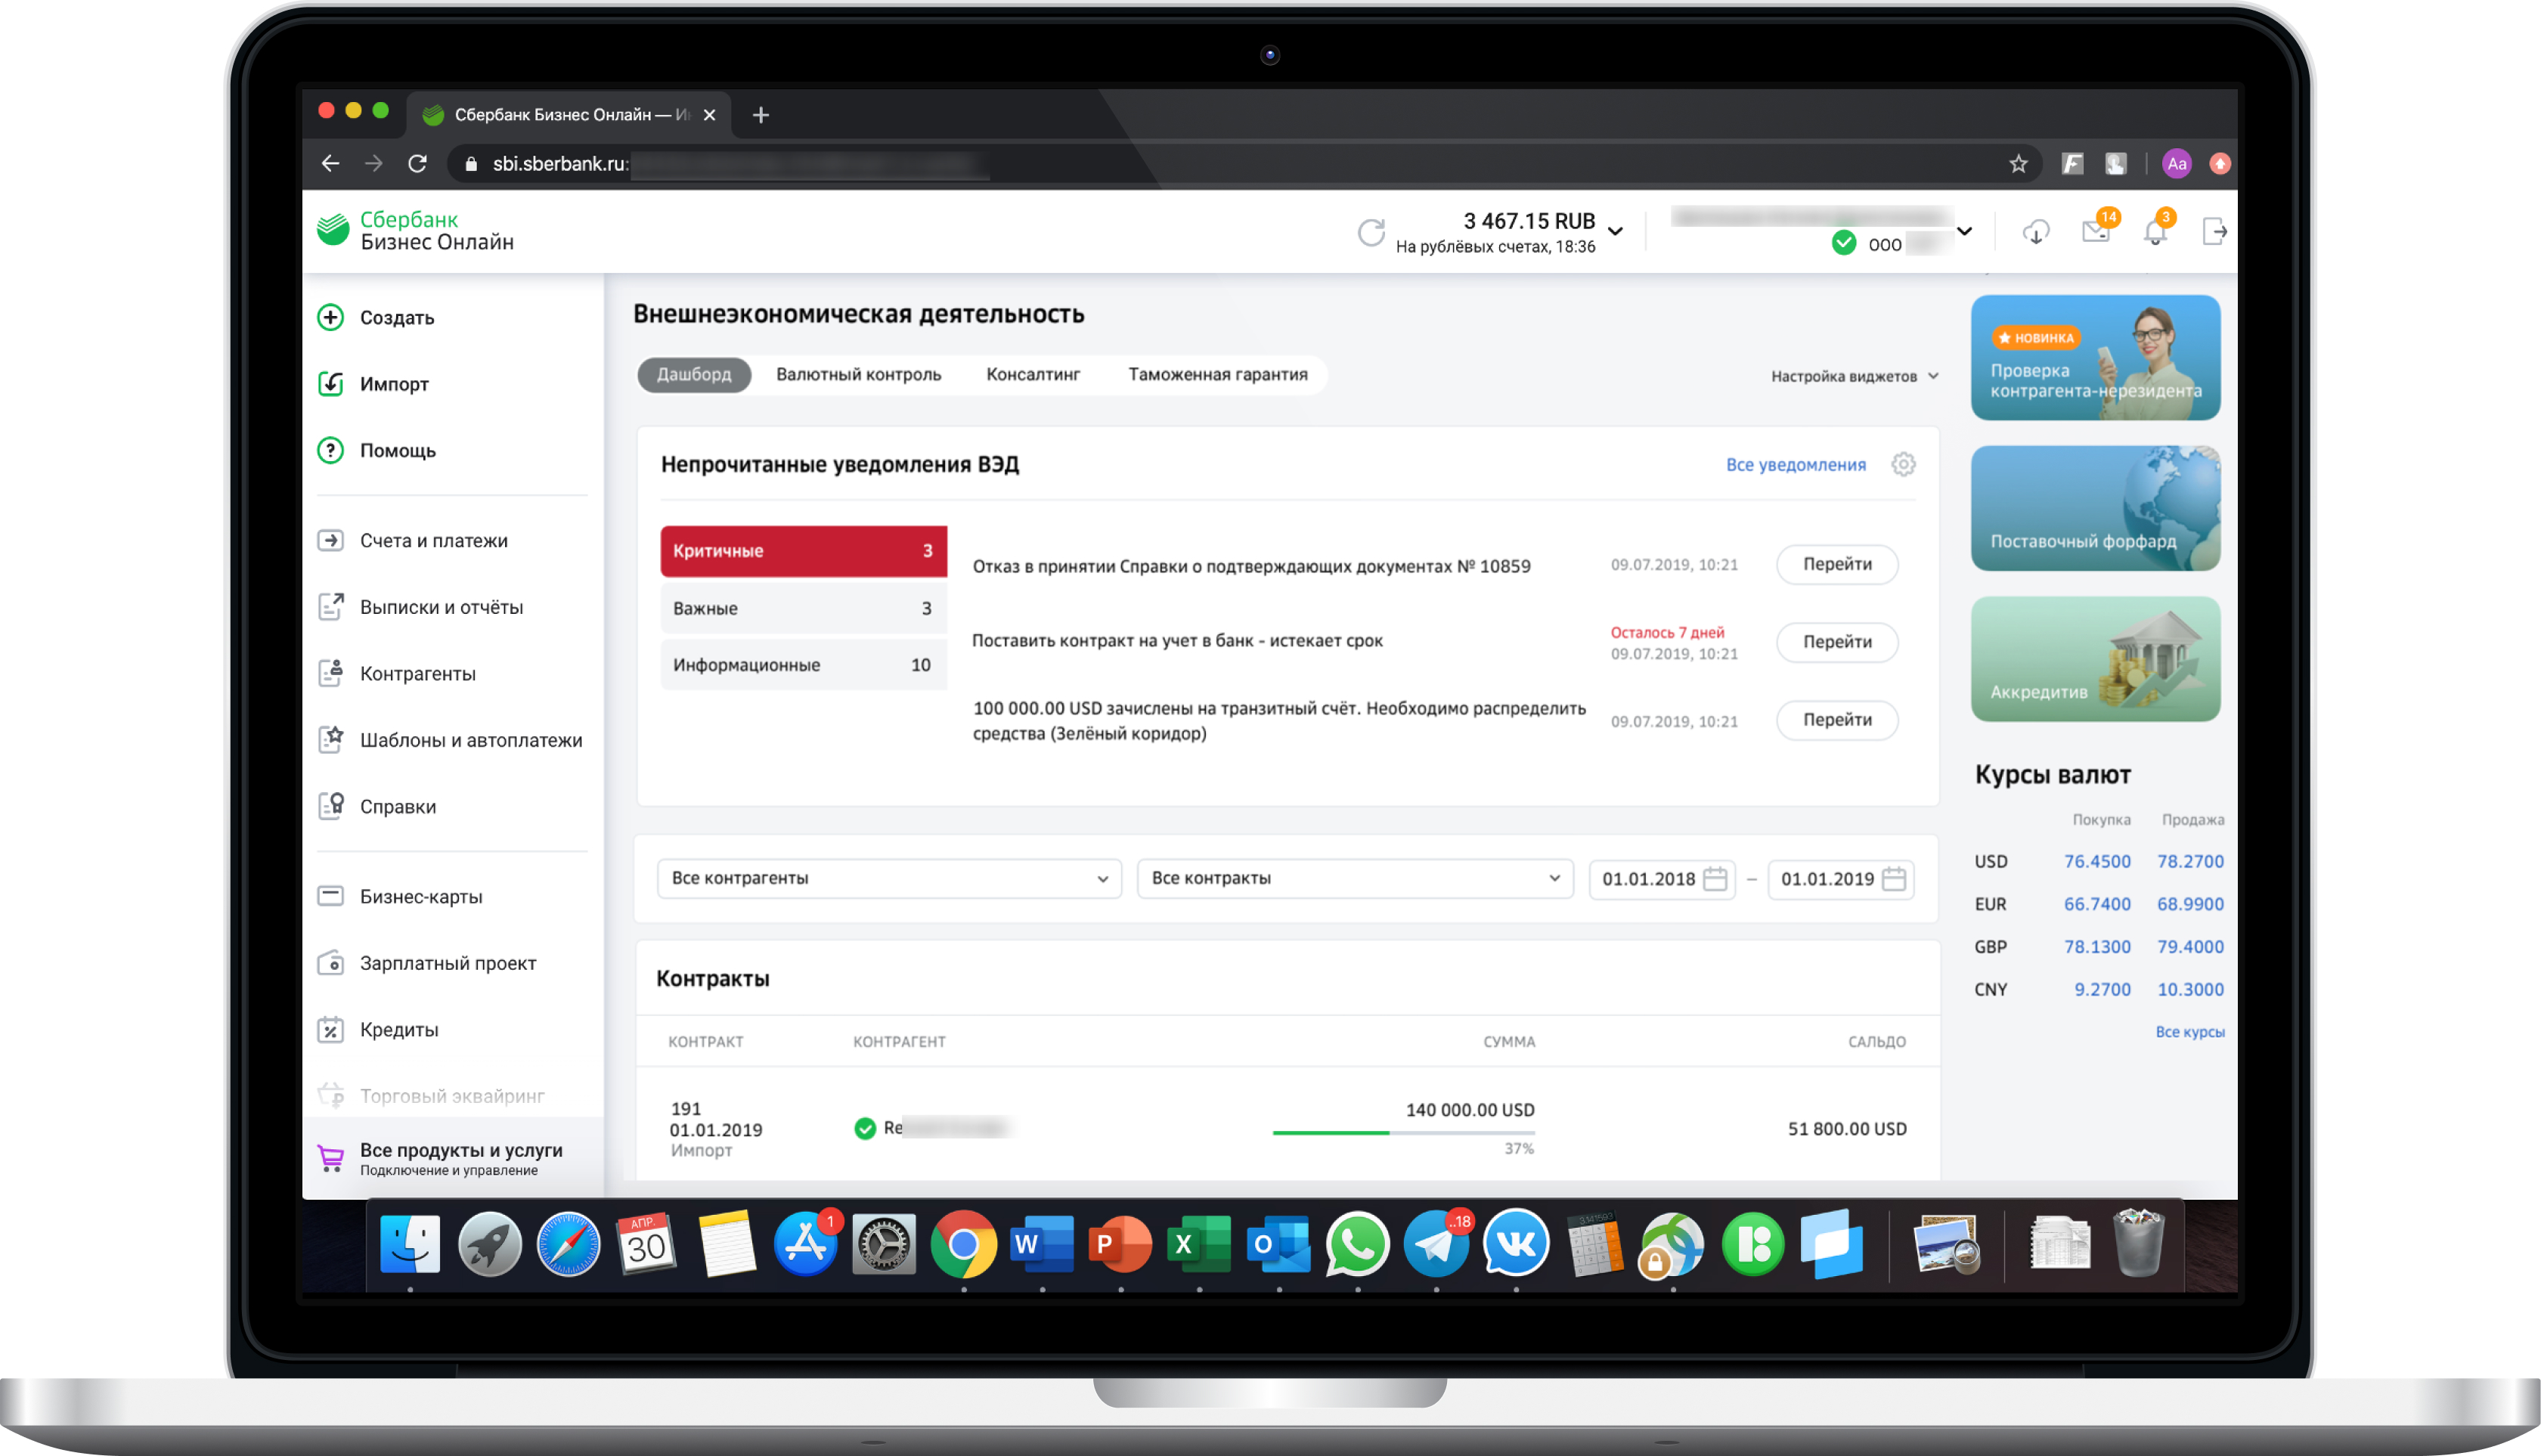This screenshot has height=1456, width=2541.
Task: Open notification settings gear icon
Action: [1903, 464]
